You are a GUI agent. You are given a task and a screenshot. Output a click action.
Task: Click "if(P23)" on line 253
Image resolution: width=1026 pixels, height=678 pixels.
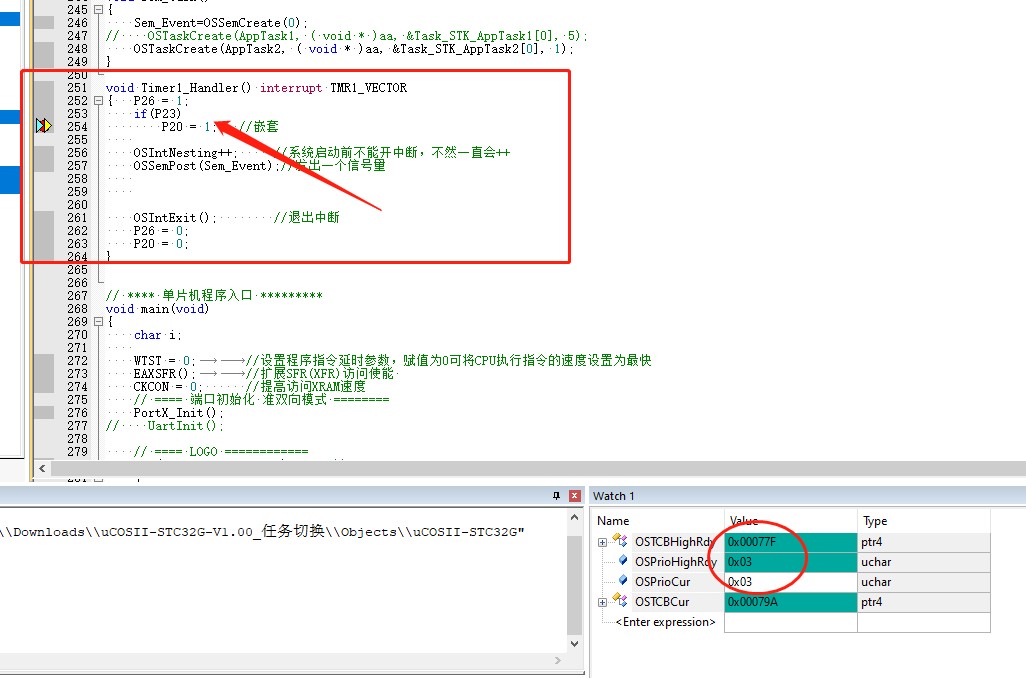pos(157,113)
